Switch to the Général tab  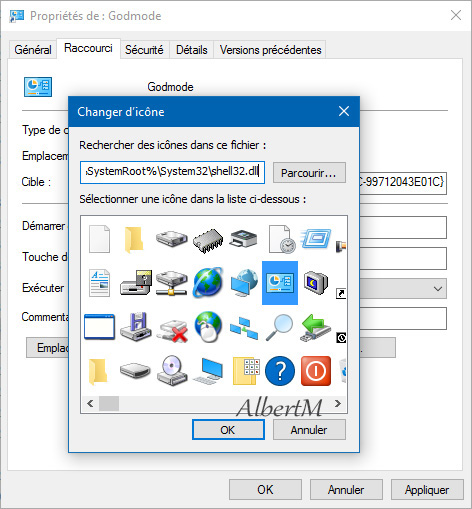click(x=33, y=50)
